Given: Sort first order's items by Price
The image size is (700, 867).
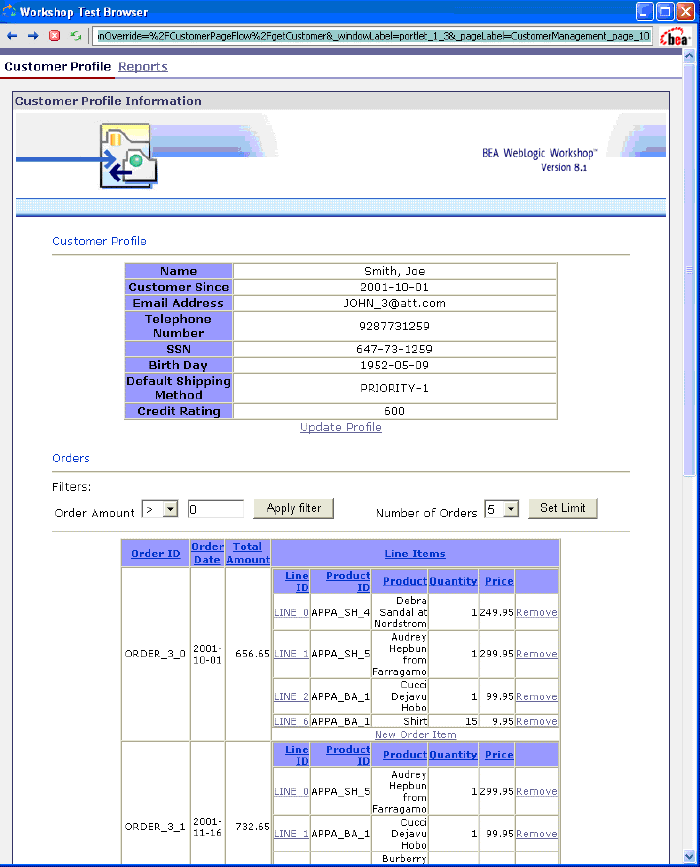Looking at the screenshot, I should pos(499,581).
